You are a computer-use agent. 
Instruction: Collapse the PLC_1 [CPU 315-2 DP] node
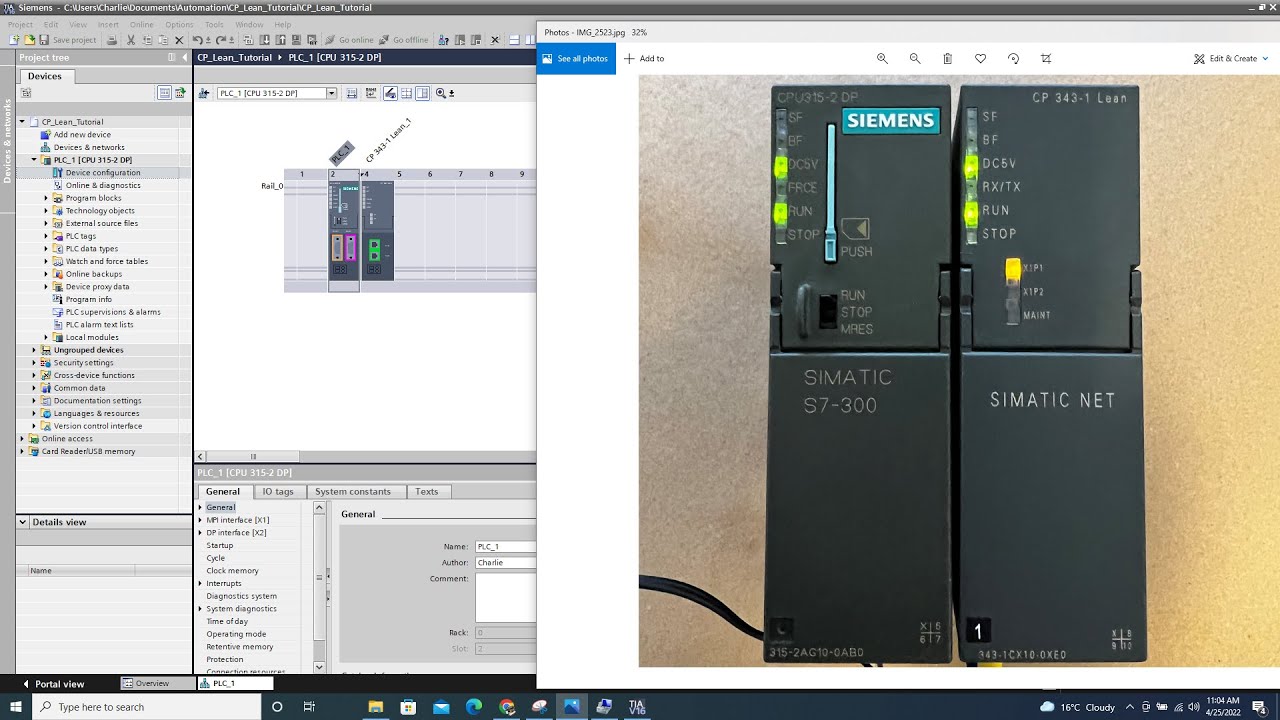(x=34, y=160)
